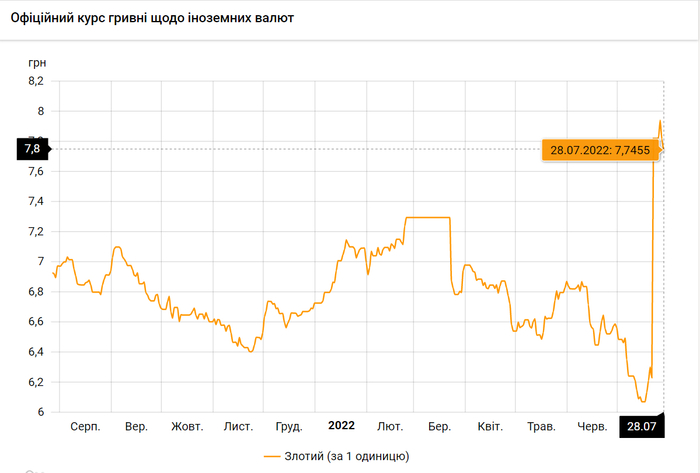Select the Вер. month label

pos(136,426)
